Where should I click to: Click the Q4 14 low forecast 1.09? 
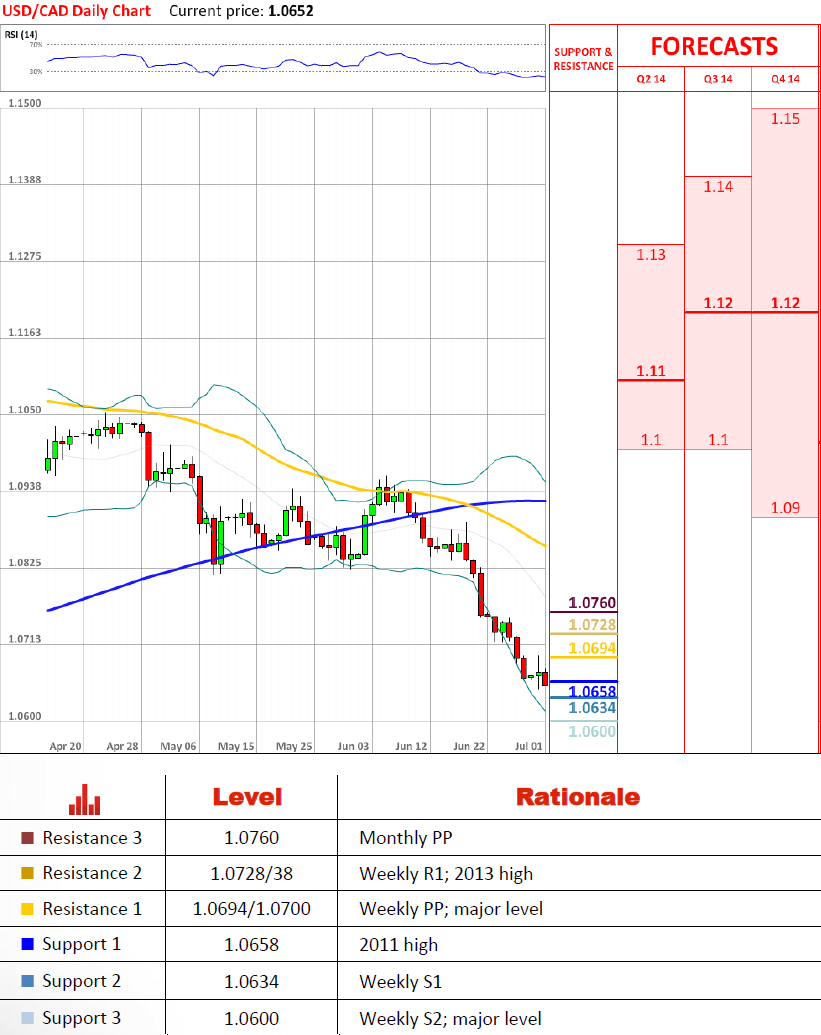(x=785, y=508)
